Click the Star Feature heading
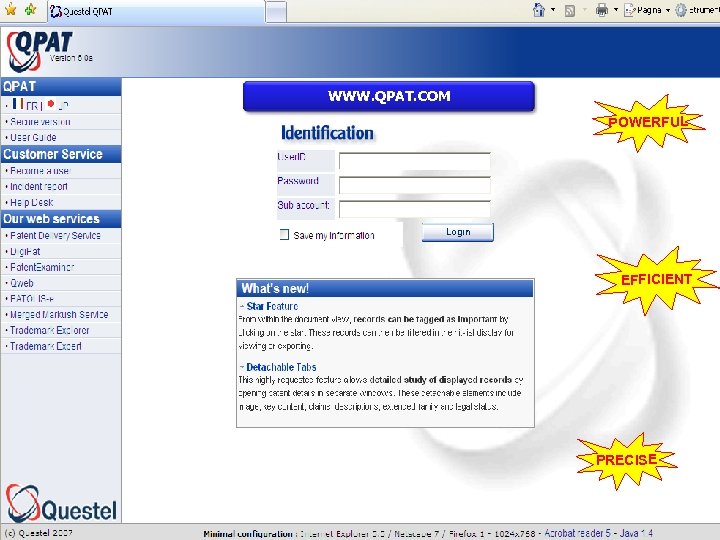 (x=272, y=306)
